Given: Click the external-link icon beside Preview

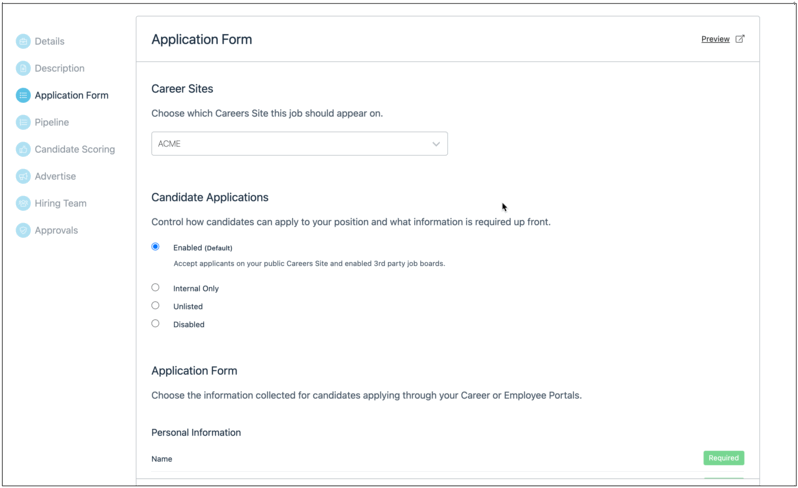Looking at the screenshot, I should [x=740, y=39].
